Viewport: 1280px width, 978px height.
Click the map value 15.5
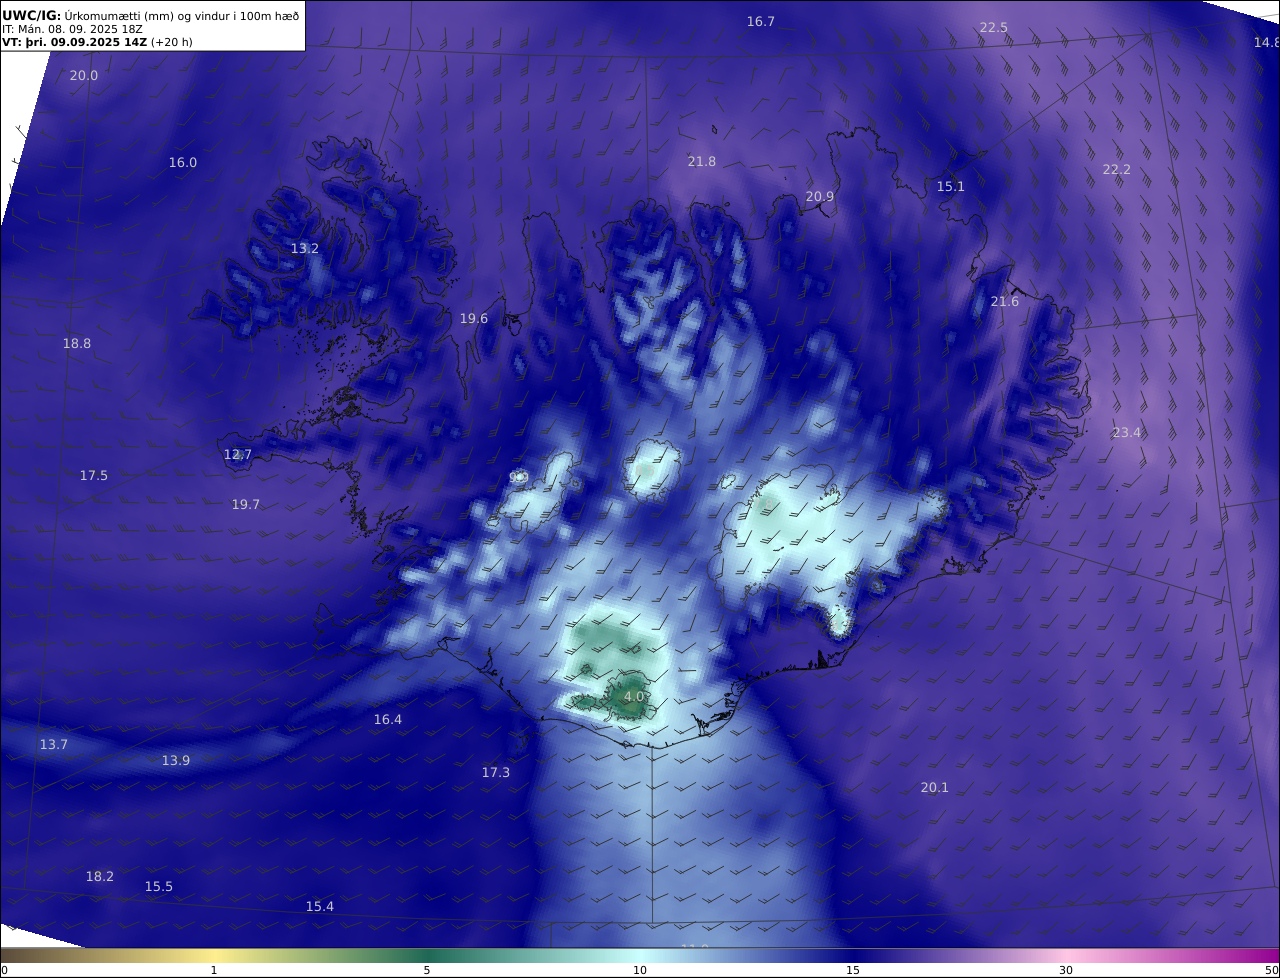click(159, 887)
